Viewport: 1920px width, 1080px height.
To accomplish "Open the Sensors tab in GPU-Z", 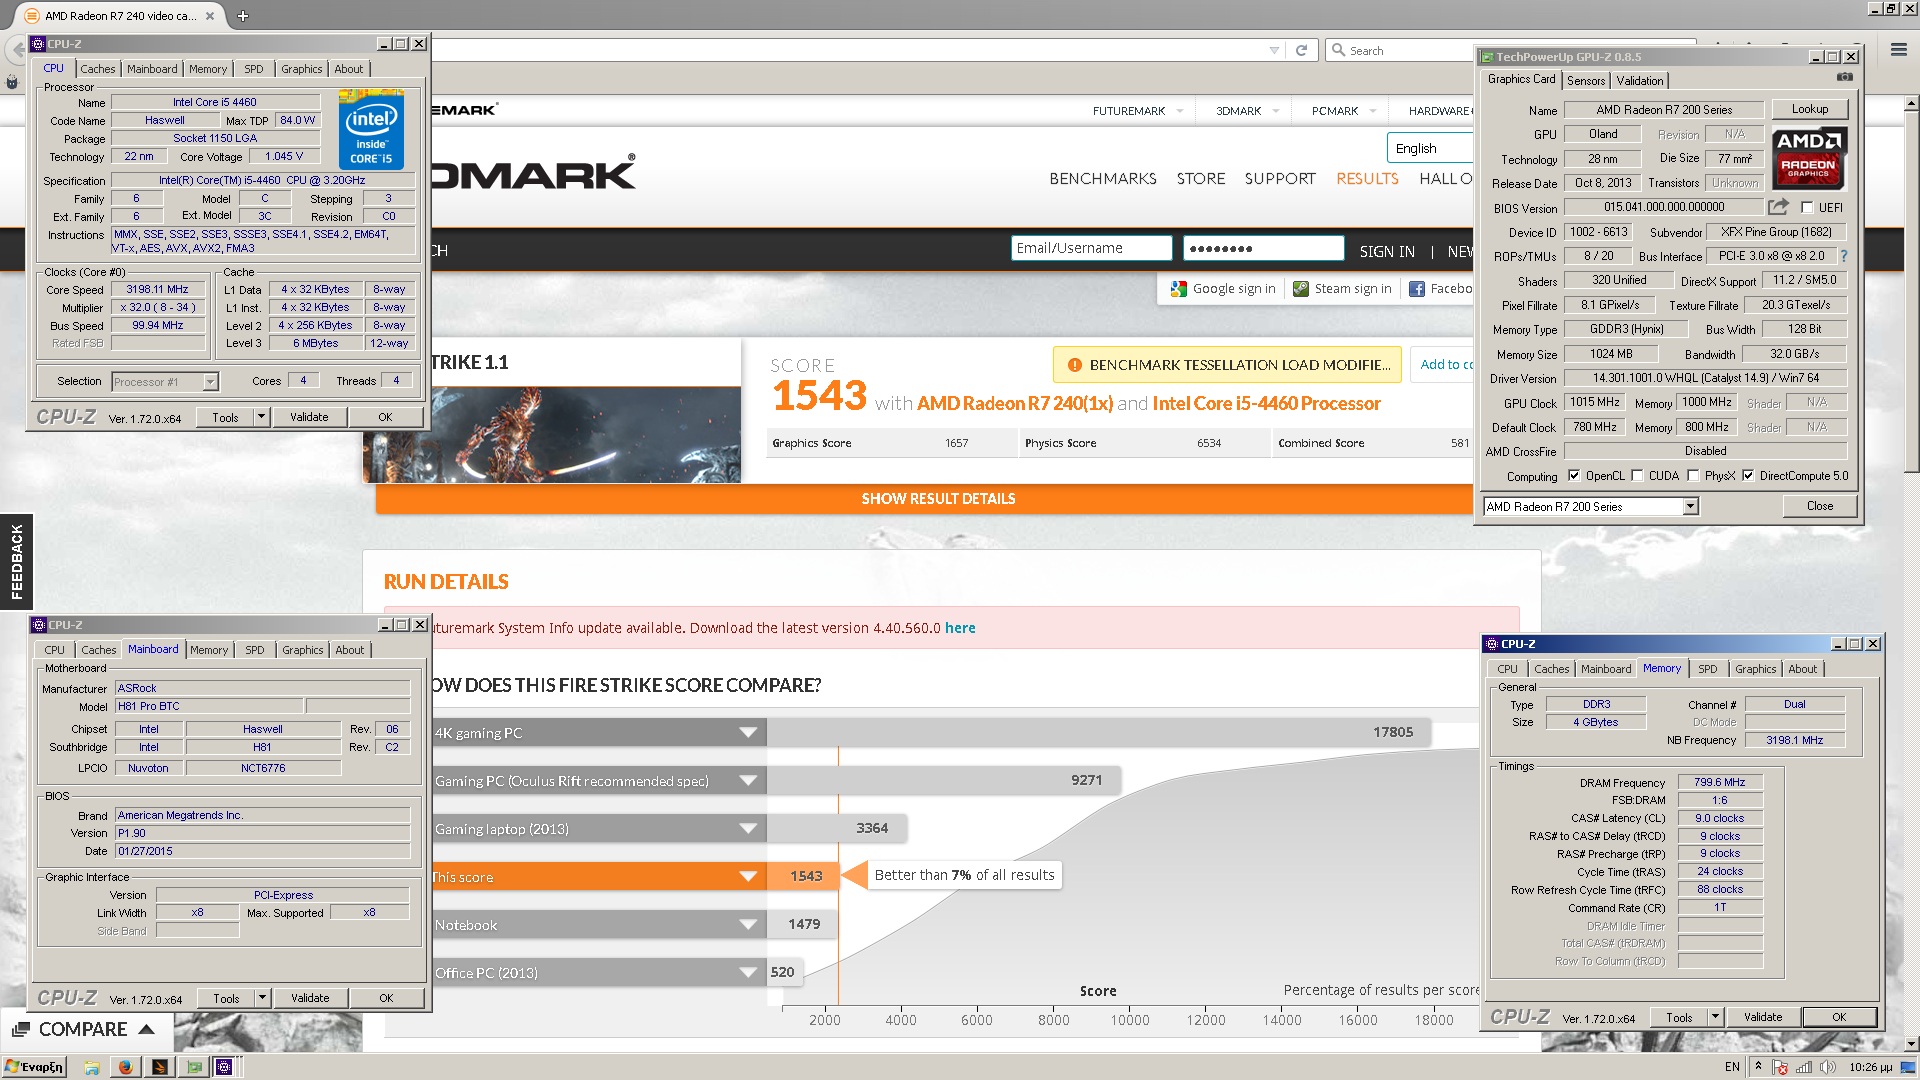I will (x=1586, y=81).
